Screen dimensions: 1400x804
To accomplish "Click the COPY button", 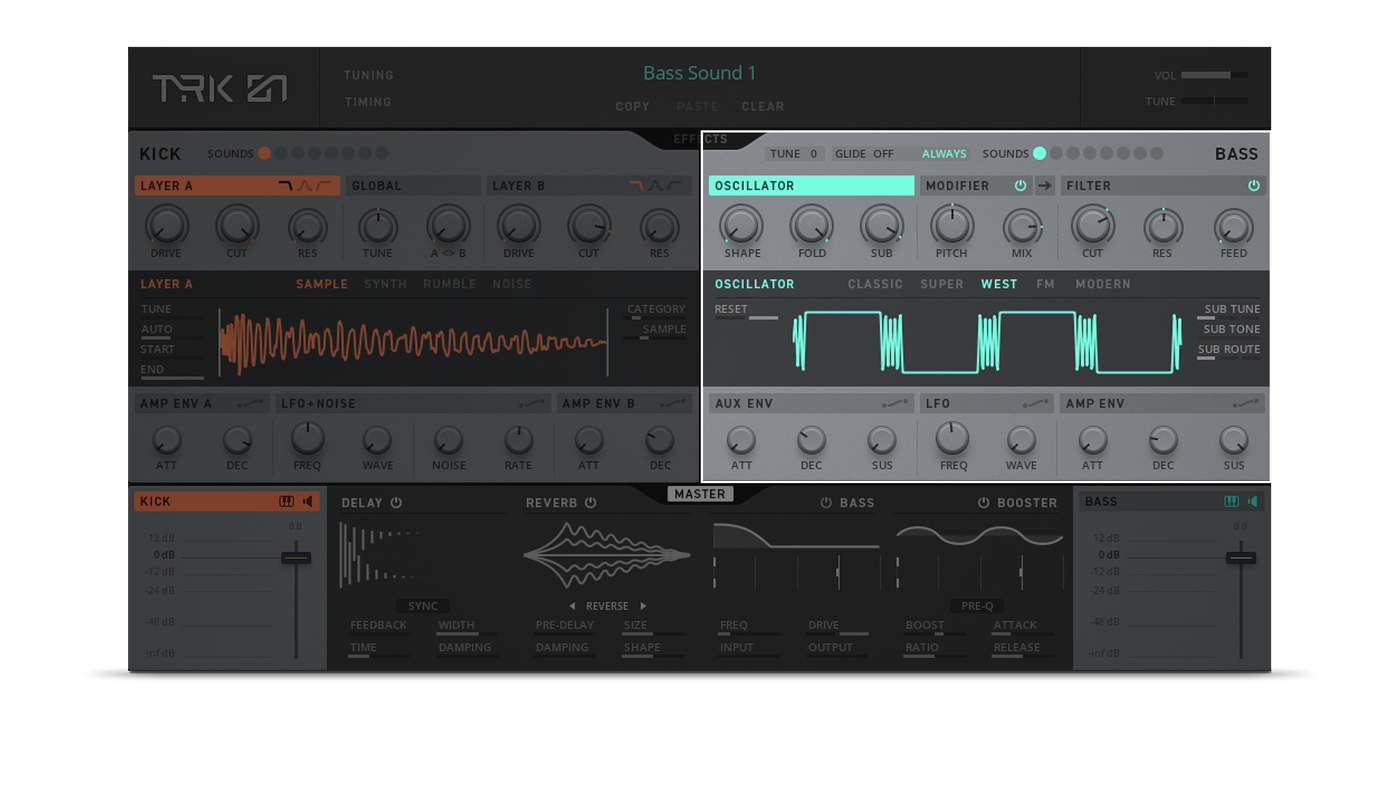I will pos(632,106).
